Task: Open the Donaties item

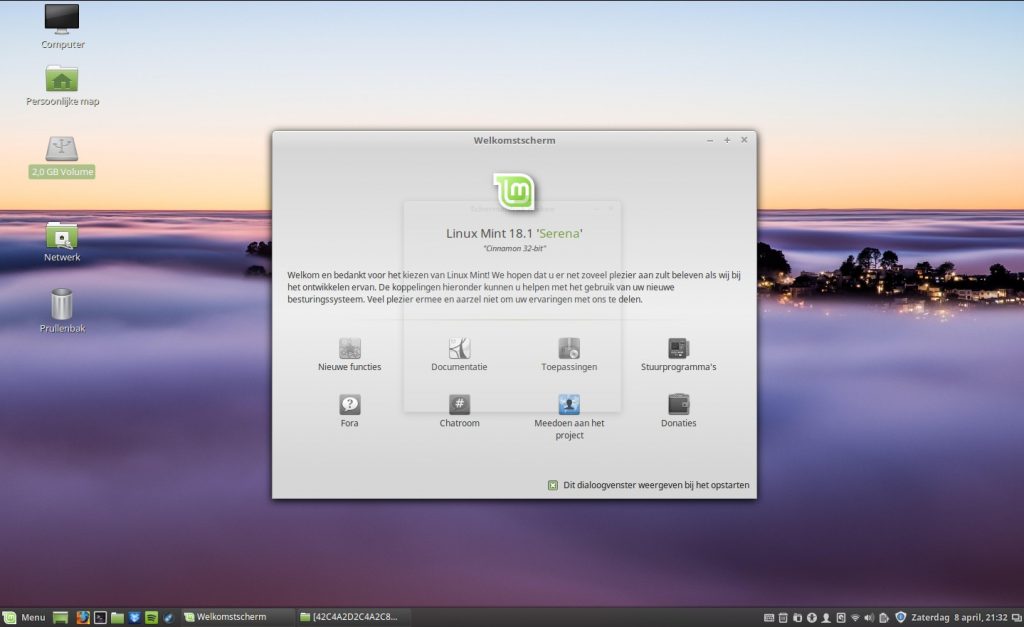Action: point(679,411)
